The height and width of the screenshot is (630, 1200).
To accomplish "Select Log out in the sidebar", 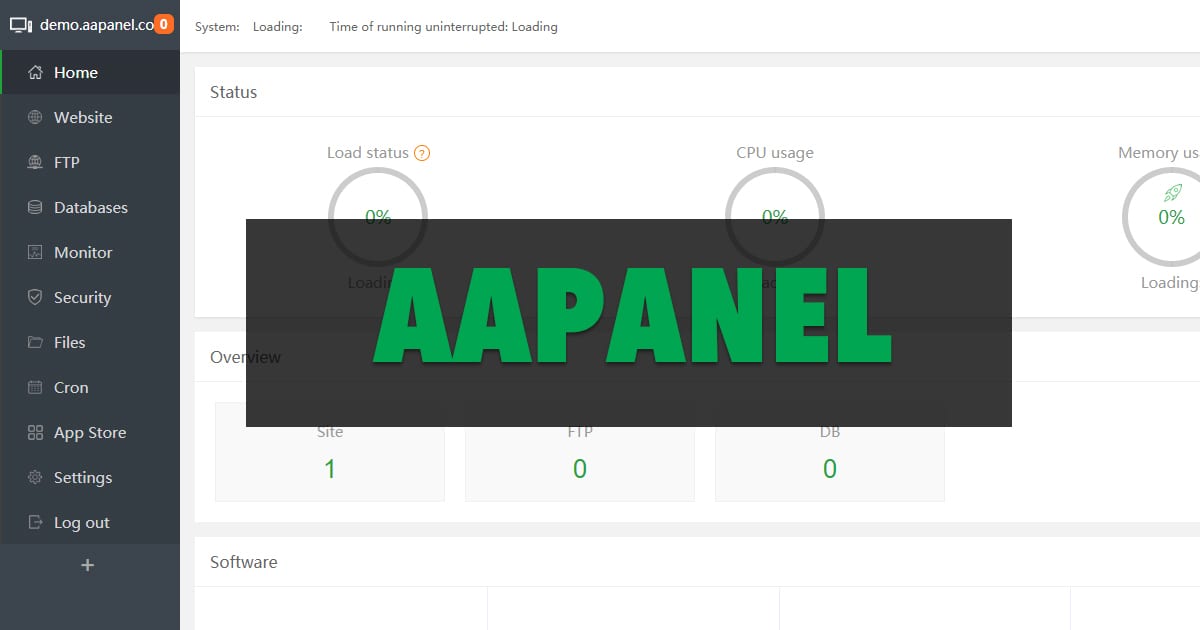I will click(90, 523).
